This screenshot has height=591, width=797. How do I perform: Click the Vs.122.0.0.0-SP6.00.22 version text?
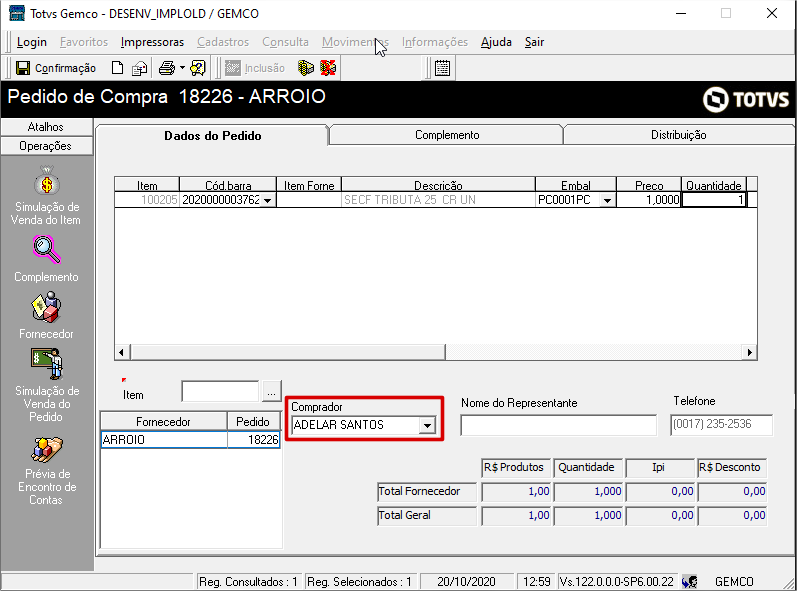[x=617, y=582]
